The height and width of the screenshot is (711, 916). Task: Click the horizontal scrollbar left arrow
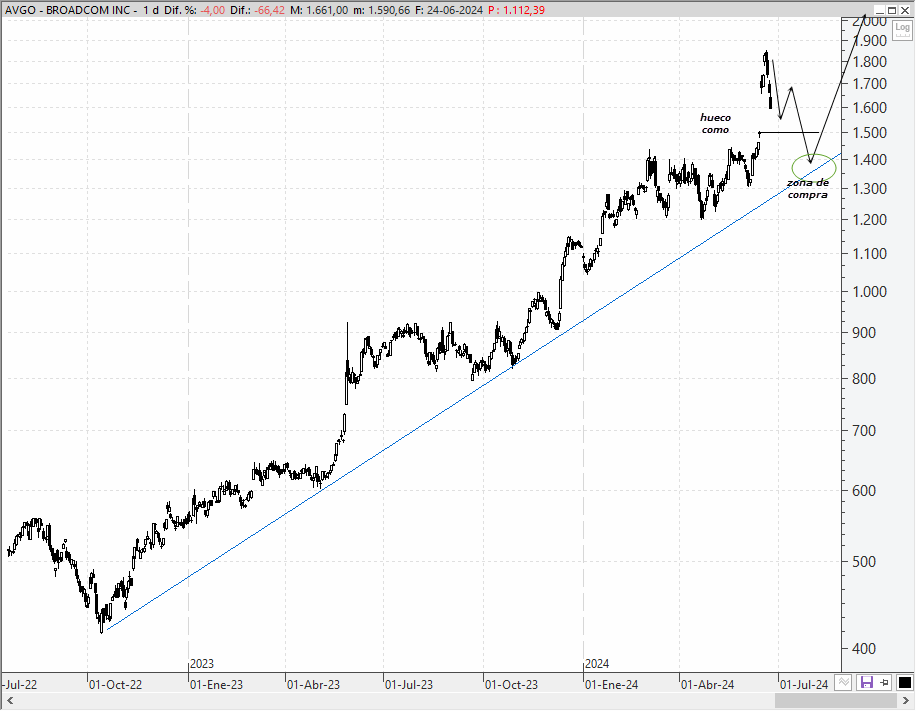point(9,700)
